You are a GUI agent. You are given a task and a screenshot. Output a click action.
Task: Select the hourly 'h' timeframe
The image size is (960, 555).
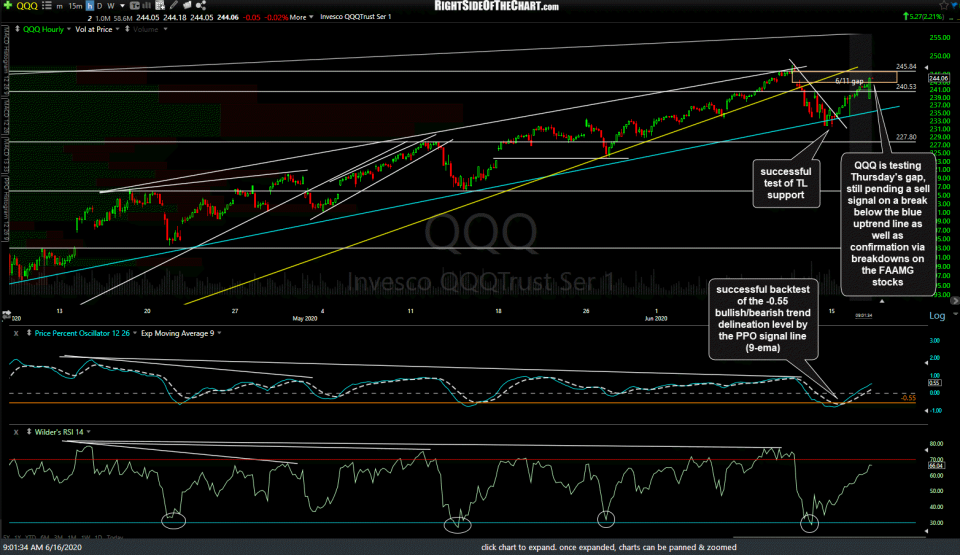pyautogui.click(x=89, y=6)
